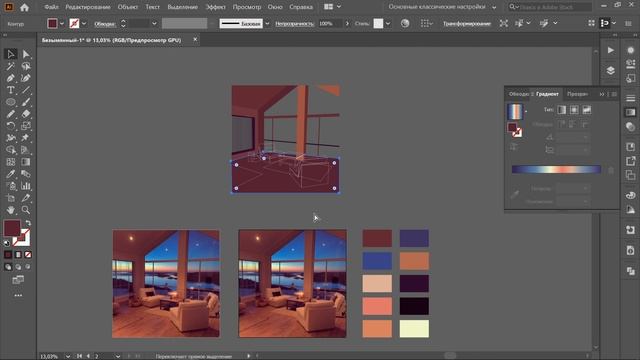This screenshot has height=360, width=640.
Task: Click the Обводка link in control bar
Action: click(105, 24)
